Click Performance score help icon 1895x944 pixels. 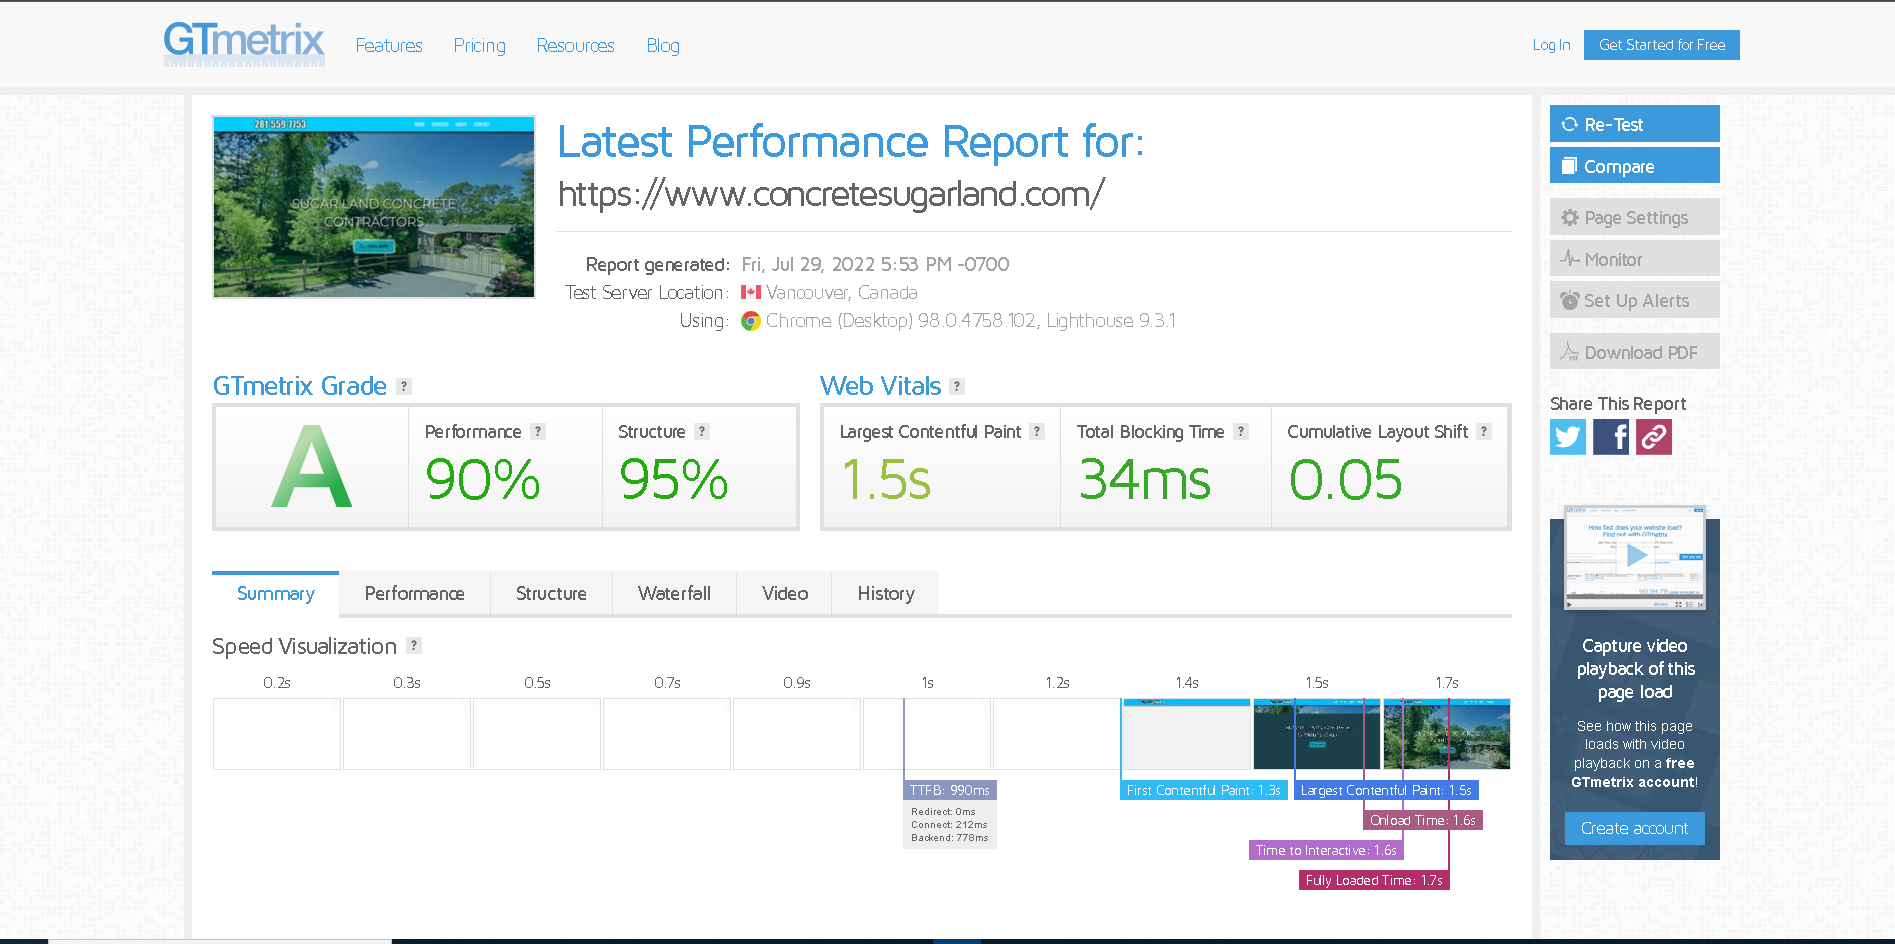pos(538,431)
